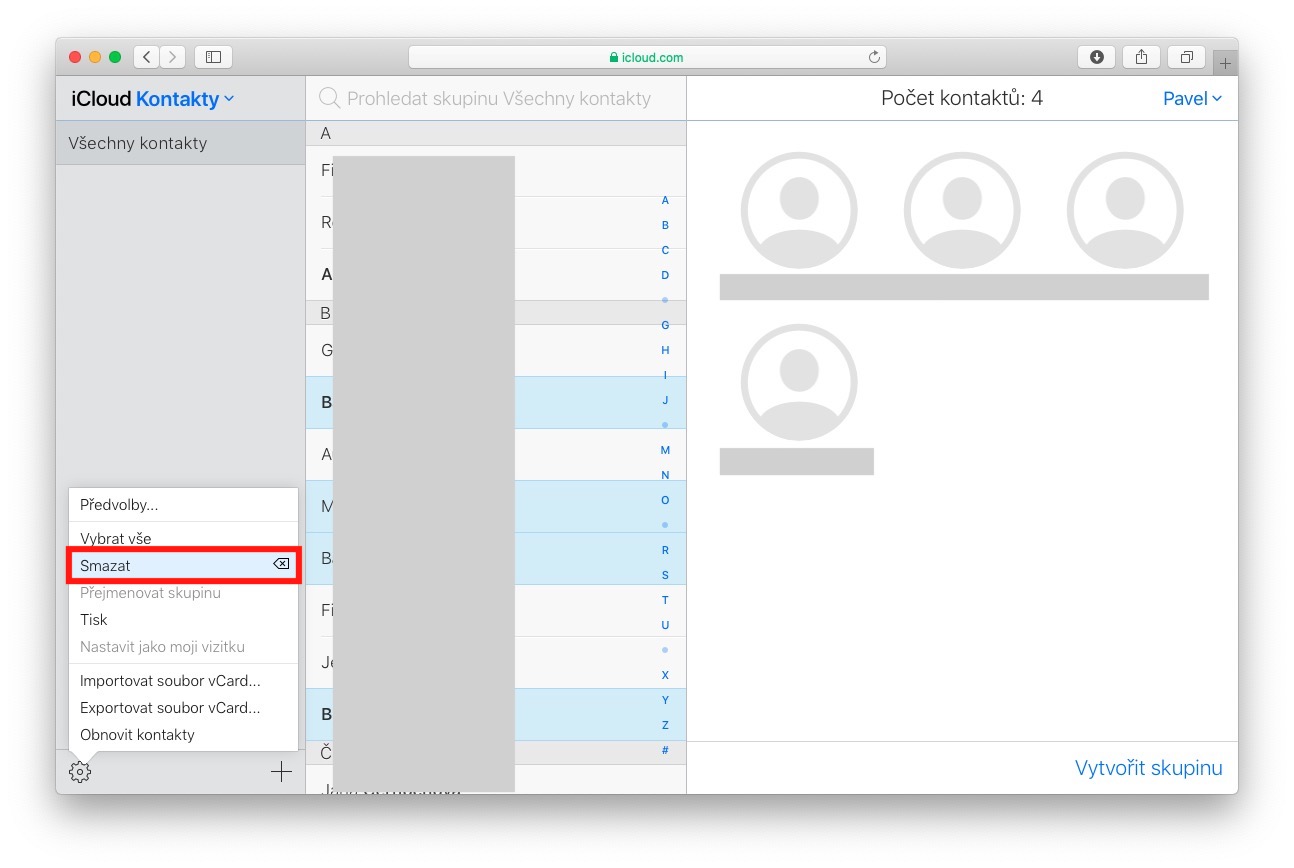Image resolution: width=1294 pixels, height=868 pixels.
Task: Jump to letter R in index
Action: (x=665, y=550)
